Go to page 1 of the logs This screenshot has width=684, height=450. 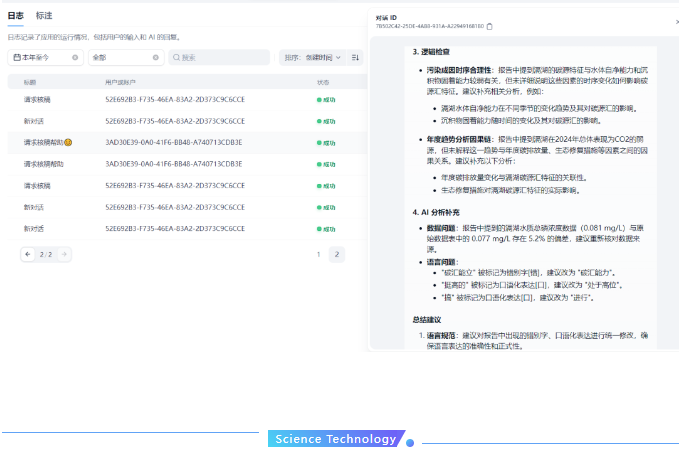[x=318, y=254]
